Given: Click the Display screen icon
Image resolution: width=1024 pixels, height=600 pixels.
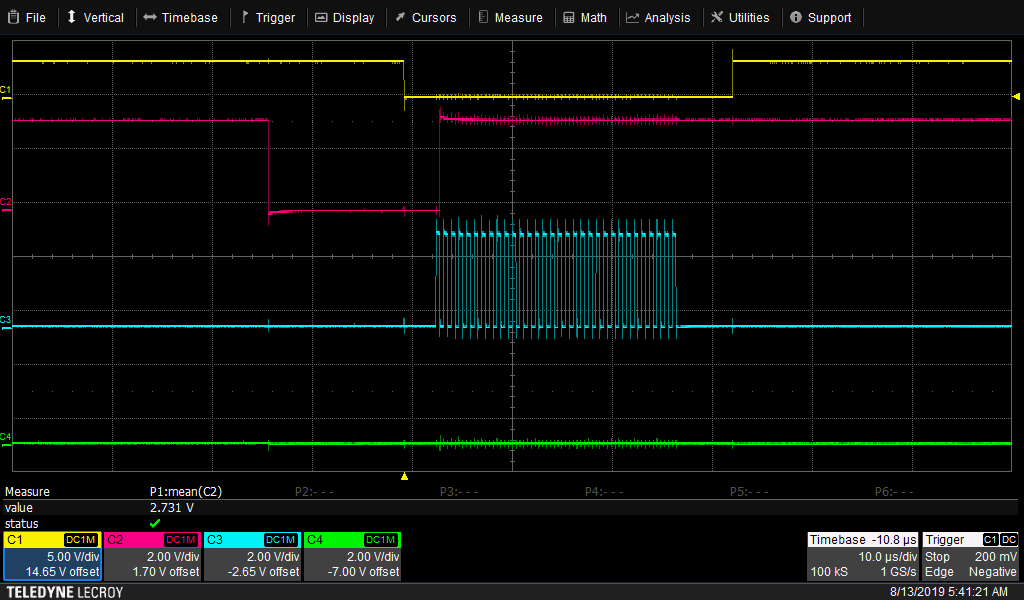Looking at the screenshot, I should pyautogui.click(x=321, y=17).
